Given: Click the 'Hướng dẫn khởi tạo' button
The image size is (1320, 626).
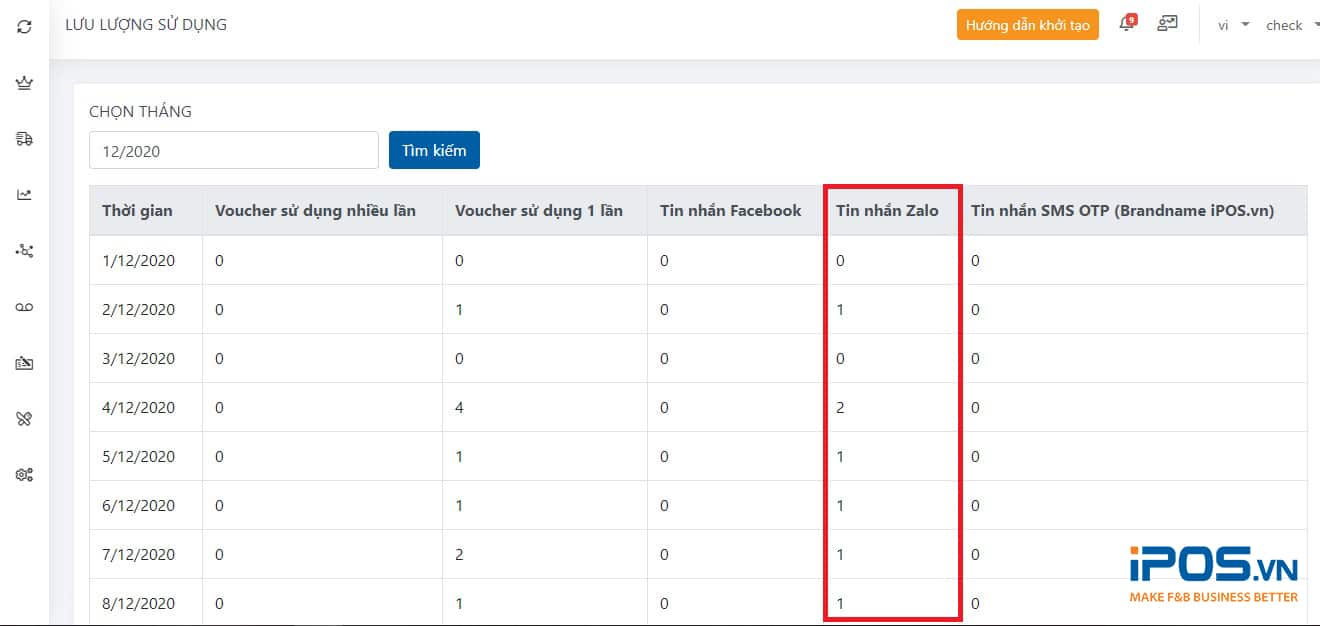Looking at the screenshot, I should tap(1027, 25).
